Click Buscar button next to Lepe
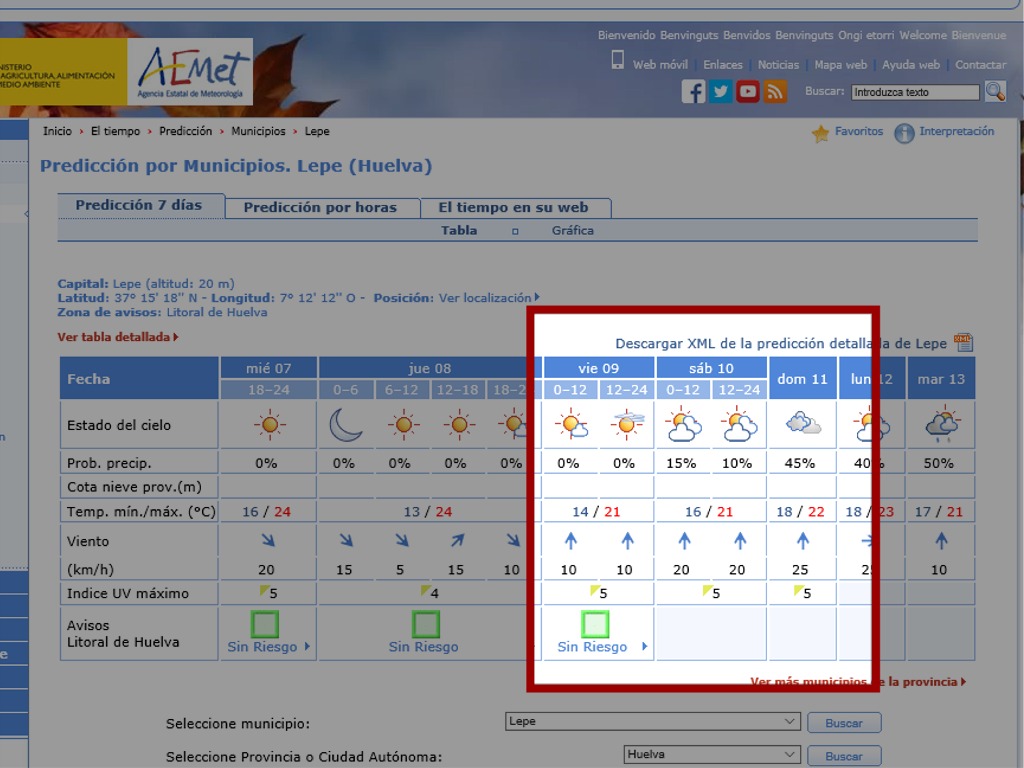The width and height of the screenshot is (1024, 768). click(844, 723)
